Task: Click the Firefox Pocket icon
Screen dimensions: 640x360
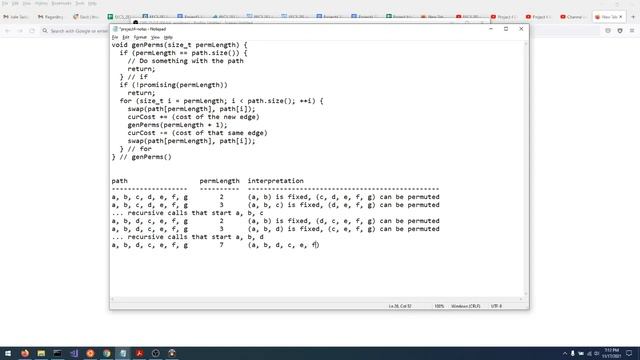Action: coord(608,31)
